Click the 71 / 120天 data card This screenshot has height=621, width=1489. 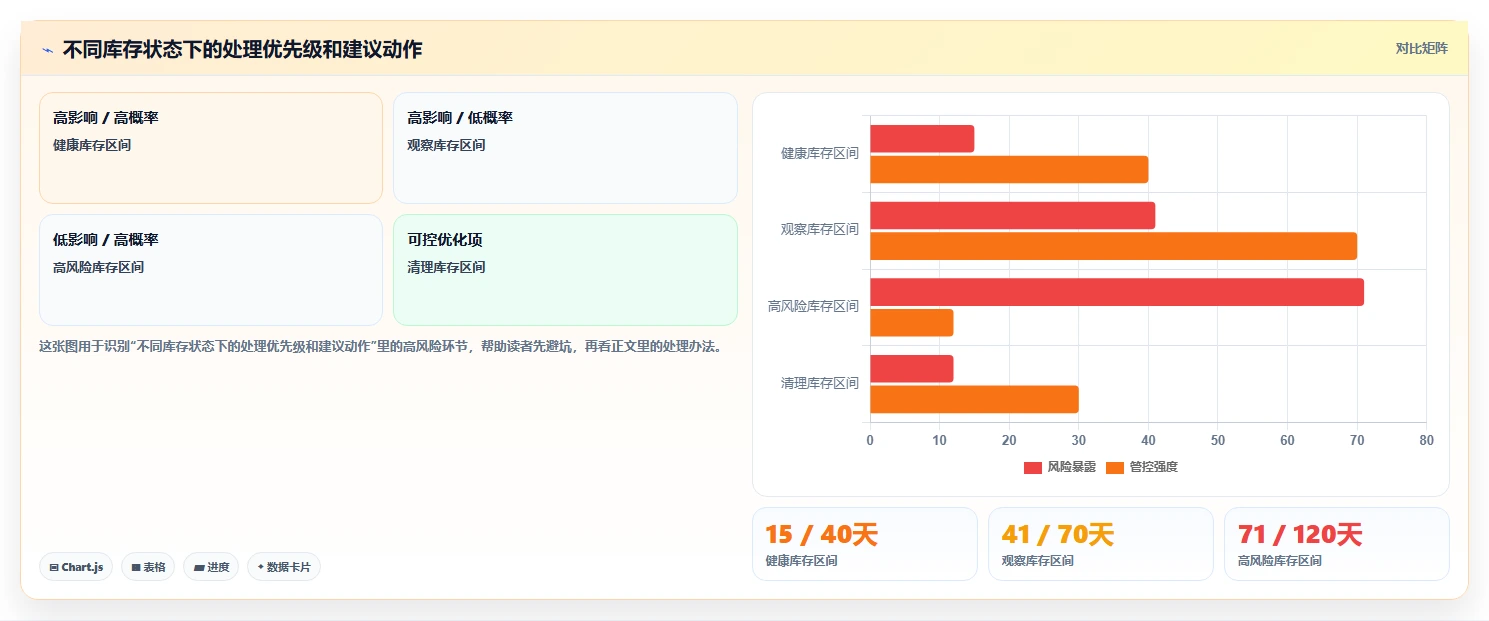point(1337,544)
